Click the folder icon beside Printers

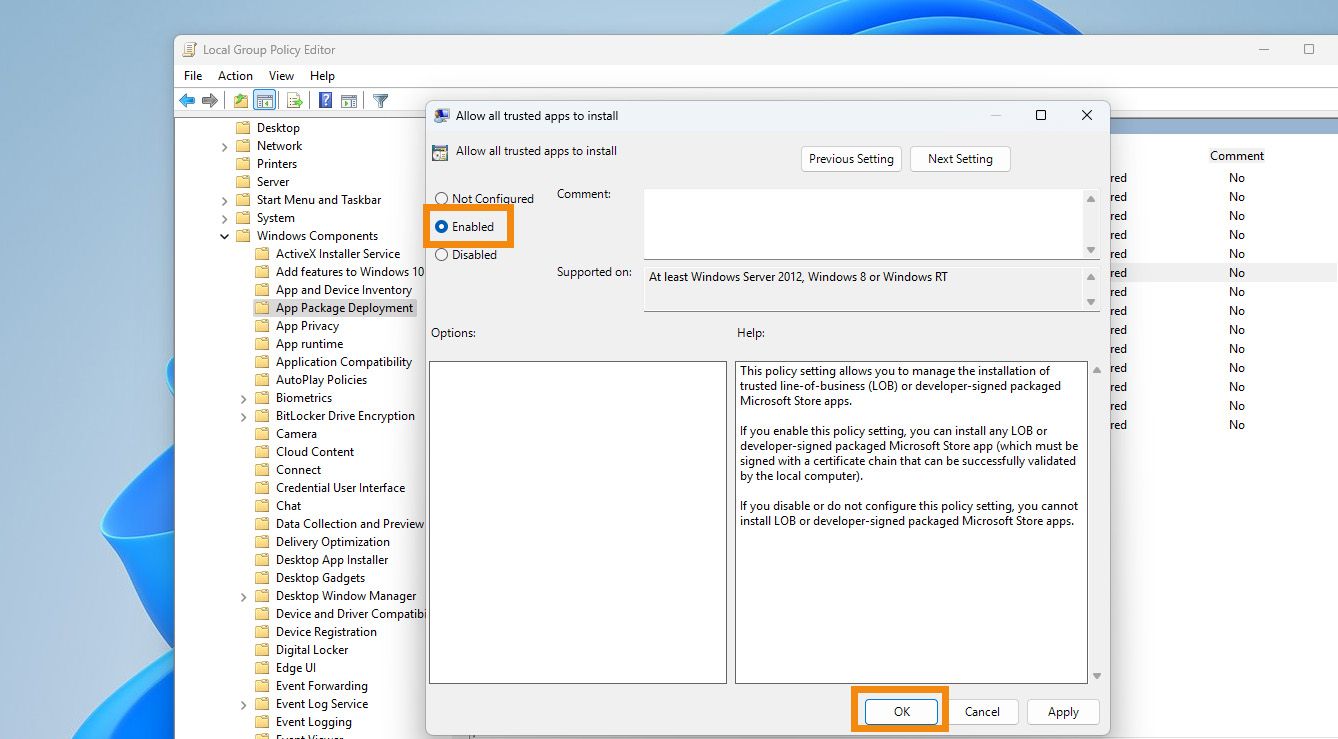tap(243, 164)
